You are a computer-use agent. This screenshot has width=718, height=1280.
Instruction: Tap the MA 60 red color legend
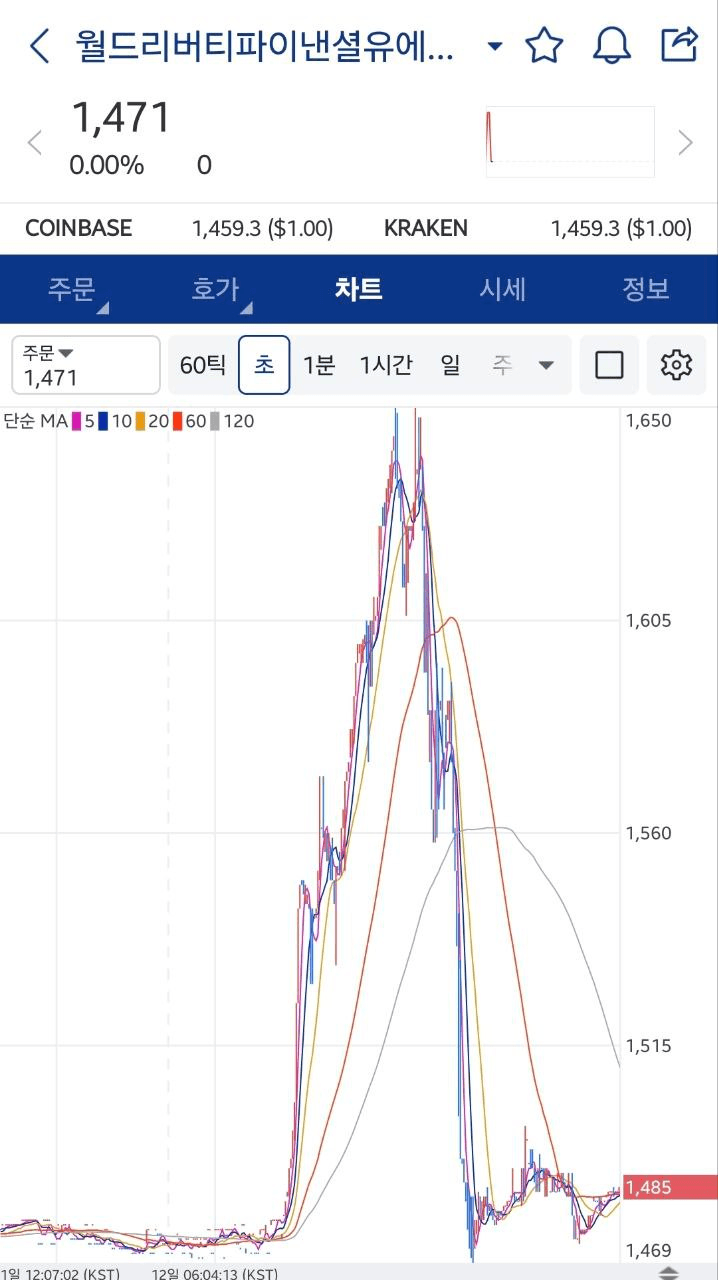point(189,422)
